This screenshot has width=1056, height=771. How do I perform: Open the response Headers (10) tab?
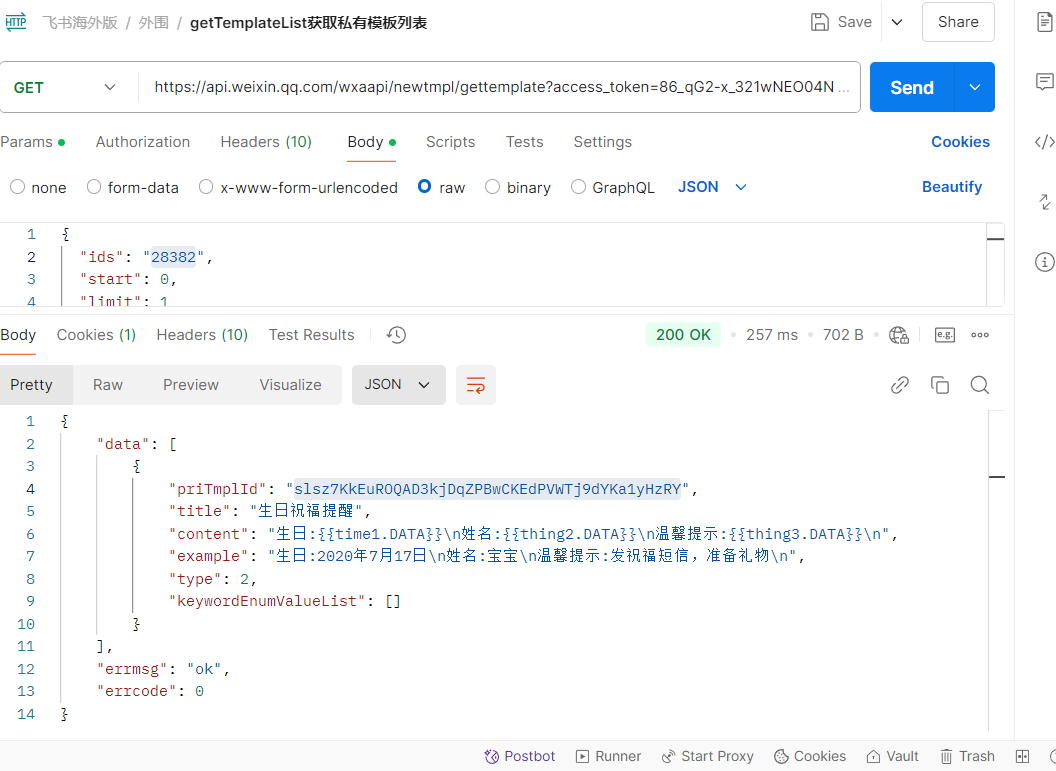click(202, 335)
